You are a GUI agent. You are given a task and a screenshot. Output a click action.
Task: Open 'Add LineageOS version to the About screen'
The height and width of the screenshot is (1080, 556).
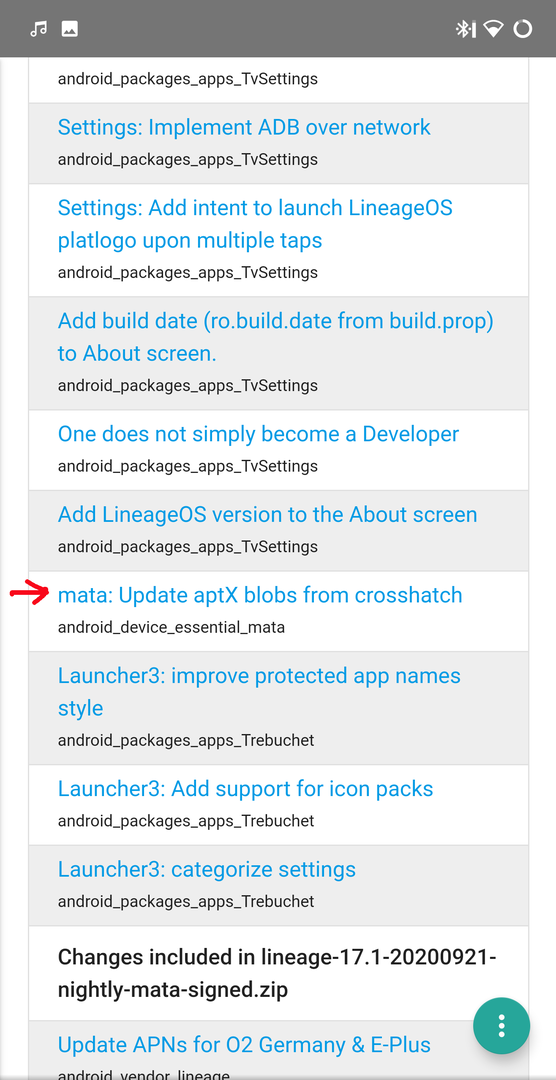tap(267, 515)
